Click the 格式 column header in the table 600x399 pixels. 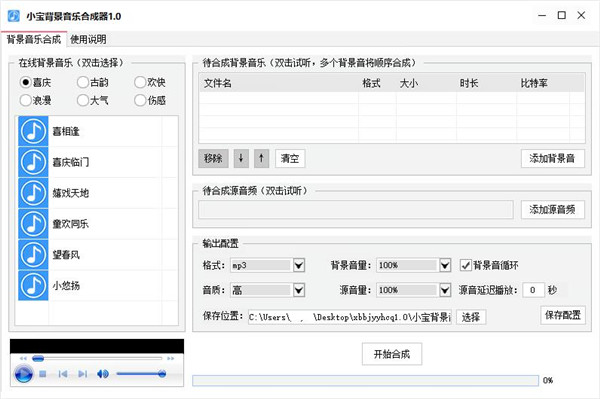coord(377,83)
